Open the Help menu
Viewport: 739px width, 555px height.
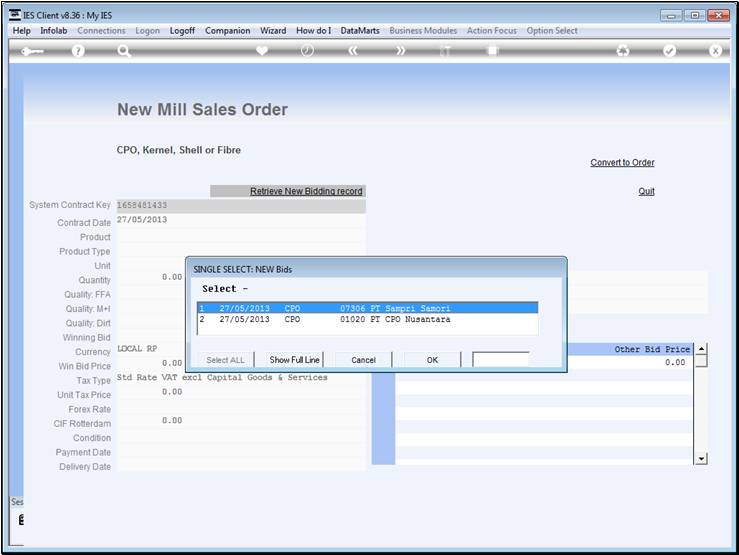pos(21,31)
